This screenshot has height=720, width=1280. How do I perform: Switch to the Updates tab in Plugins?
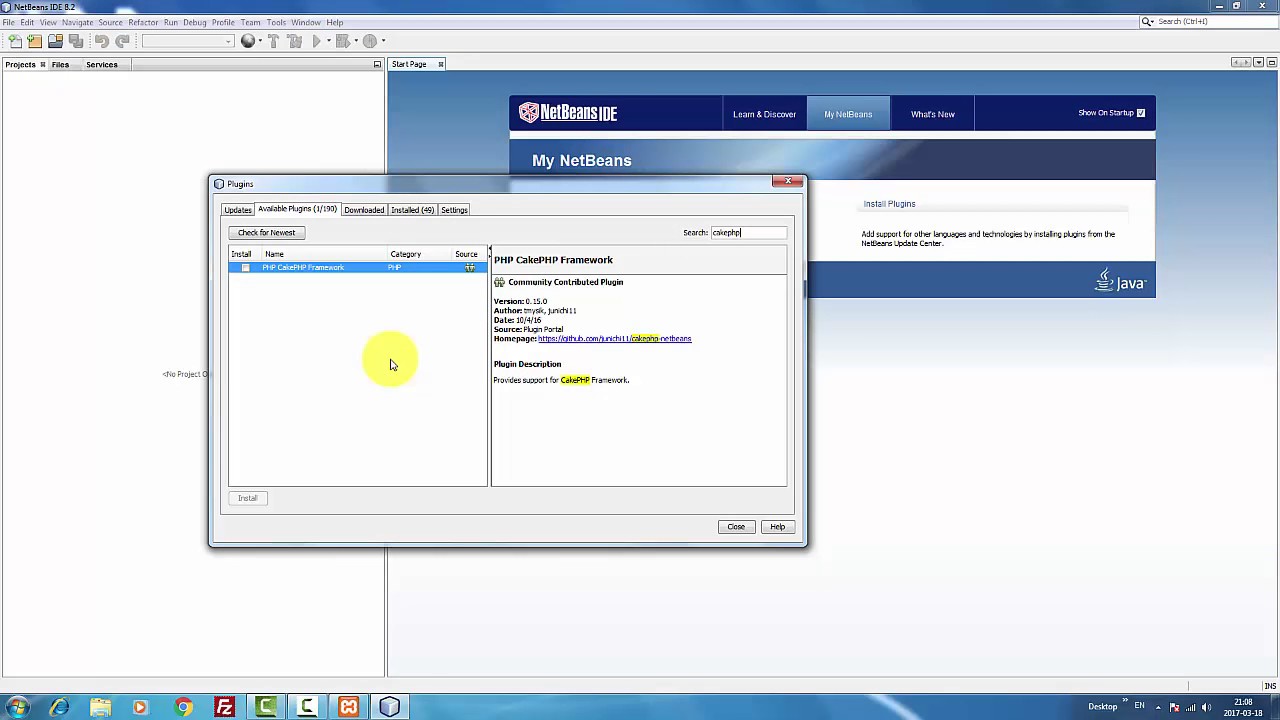click(238, 210)
